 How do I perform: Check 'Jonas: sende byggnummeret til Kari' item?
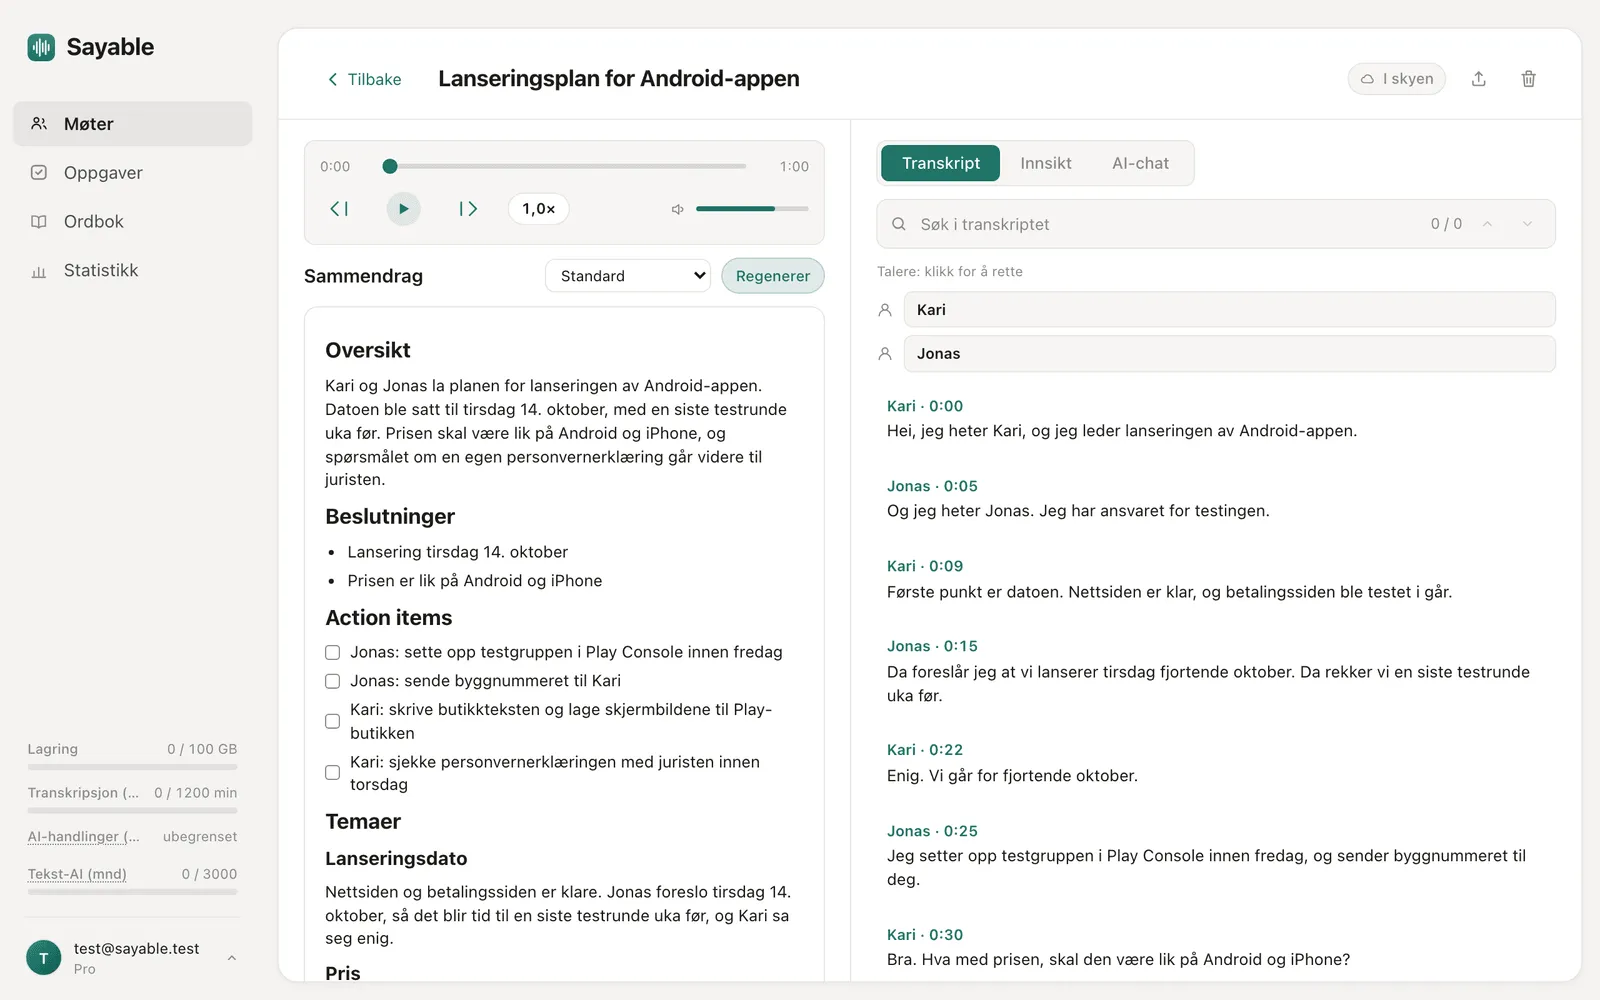click(332, 681)
